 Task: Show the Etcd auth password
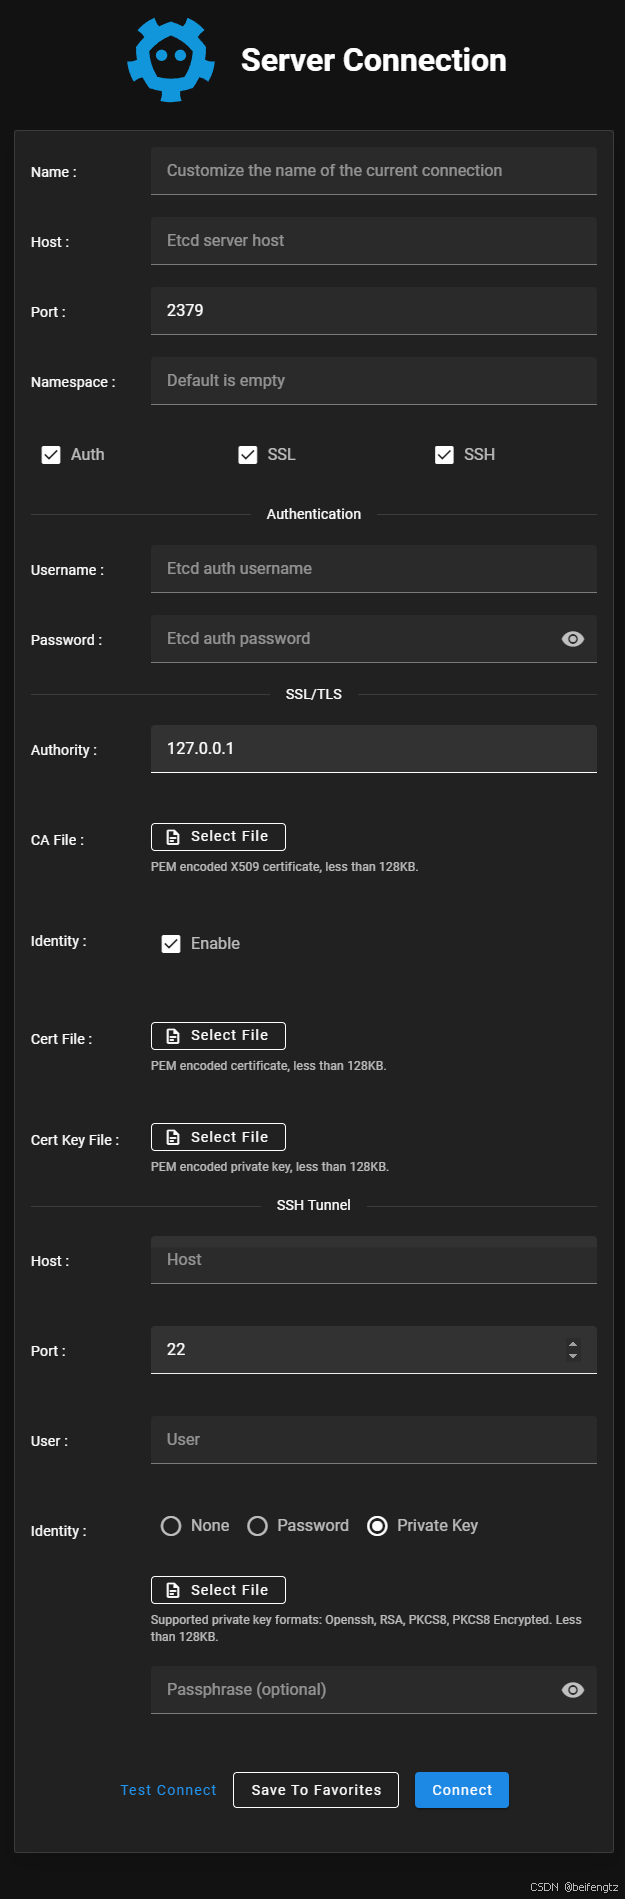(573, 639)
